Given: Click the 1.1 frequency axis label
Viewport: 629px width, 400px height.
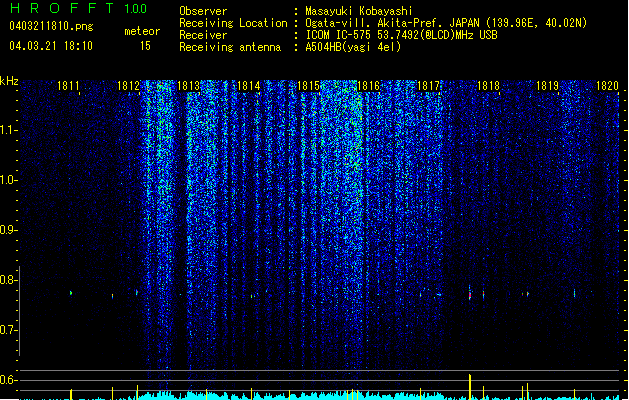Looking at the screenshot, I should pos(8,130).
